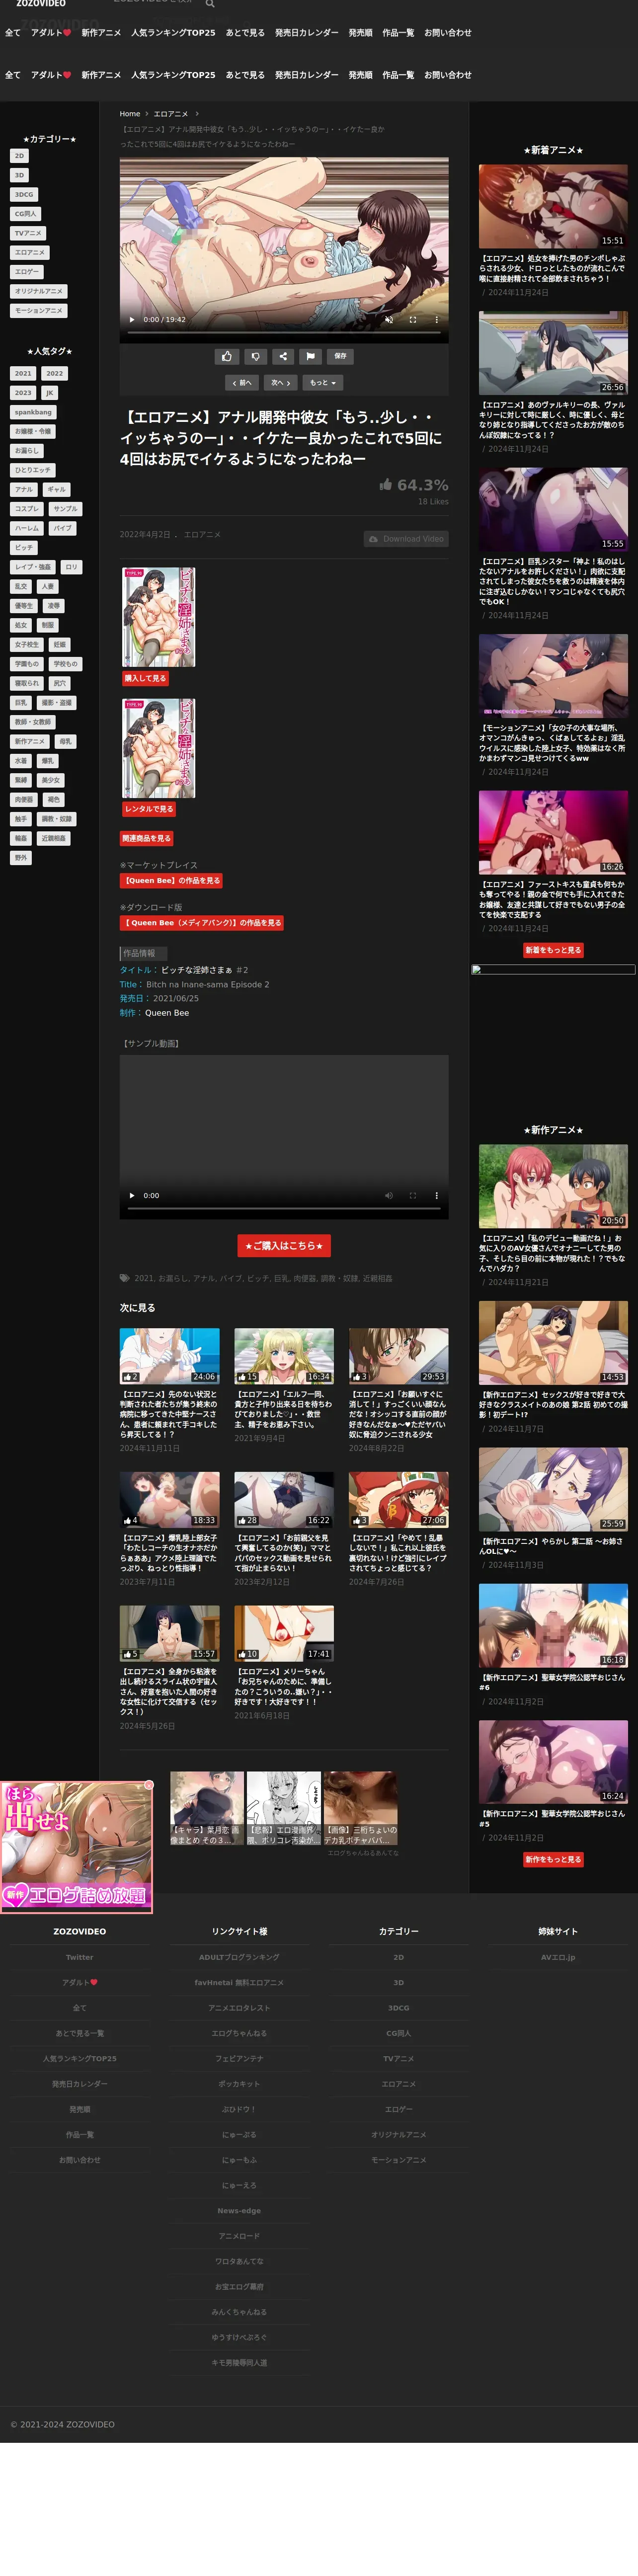
Task: Select the 2D category button
Action: tap(19, 156)
